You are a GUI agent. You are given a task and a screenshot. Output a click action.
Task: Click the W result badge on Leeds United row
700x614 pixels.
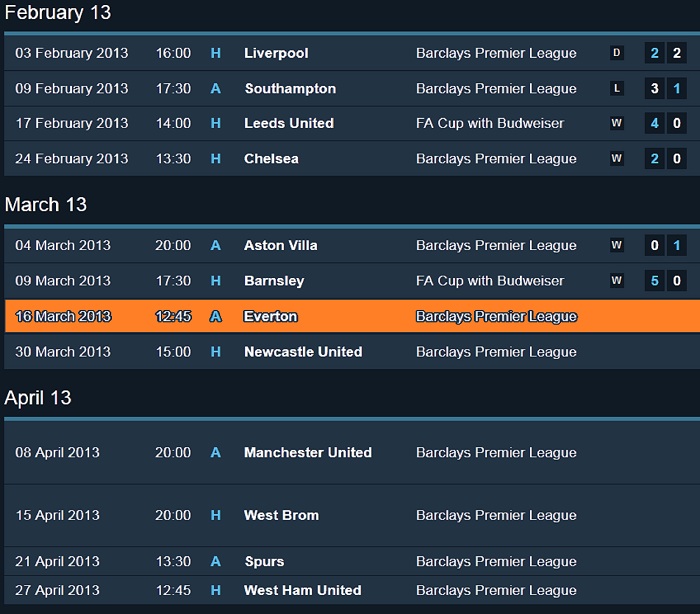pyautogui.click(x=617, y=124)
